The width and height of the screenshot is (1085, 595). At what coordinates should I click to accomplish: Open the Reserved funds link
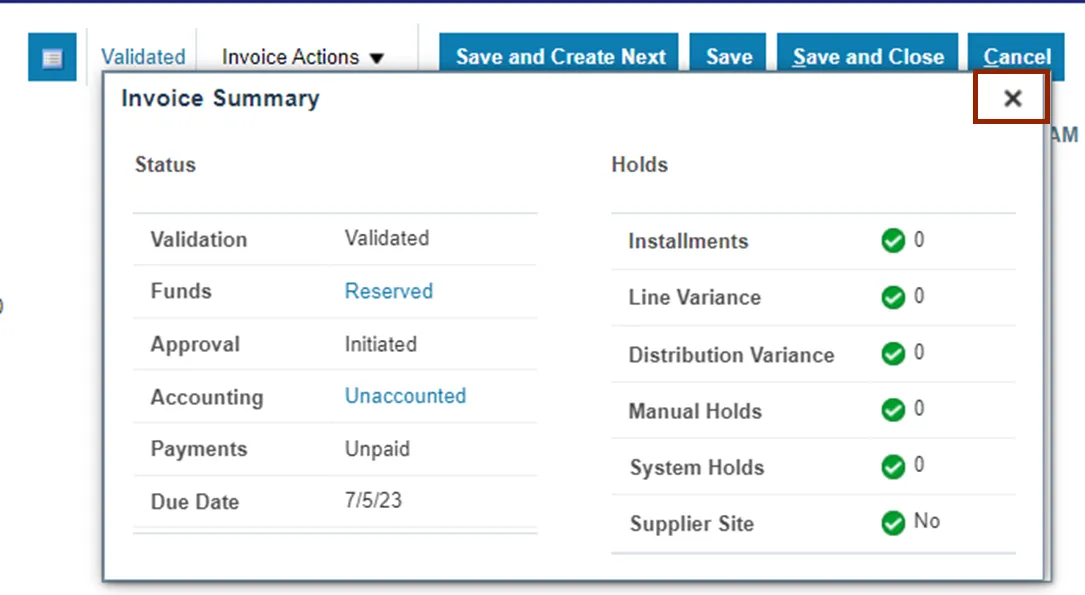click(388, 291)
